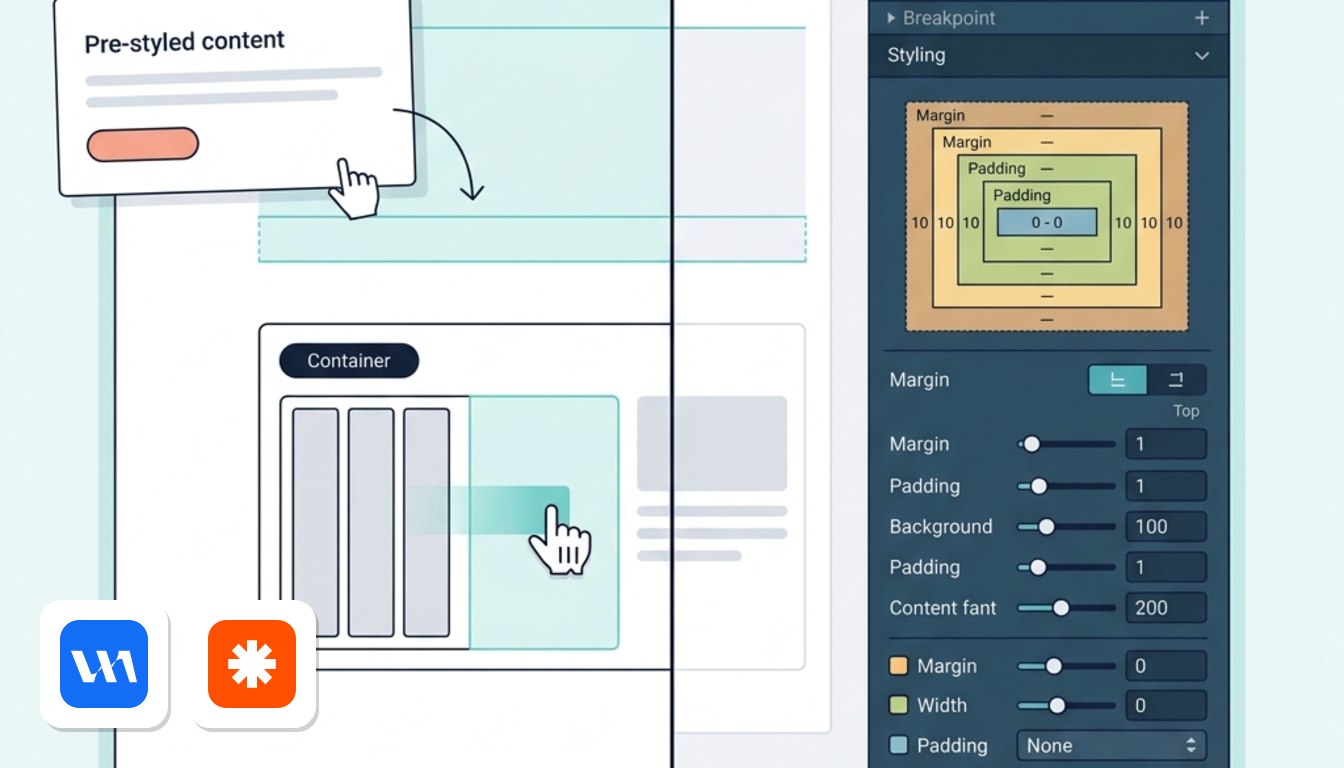
Task: Click the Background label
Action: point(941,526)
